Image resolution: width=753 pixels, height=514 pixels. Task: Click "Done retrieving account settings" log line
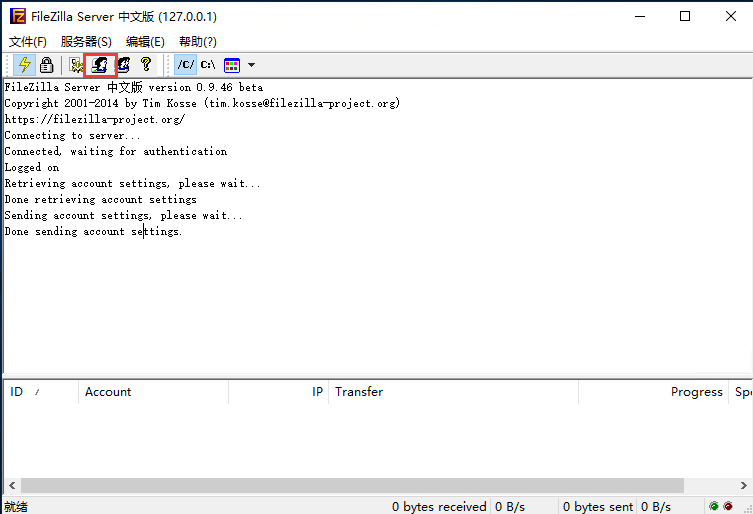coord(100,199)
